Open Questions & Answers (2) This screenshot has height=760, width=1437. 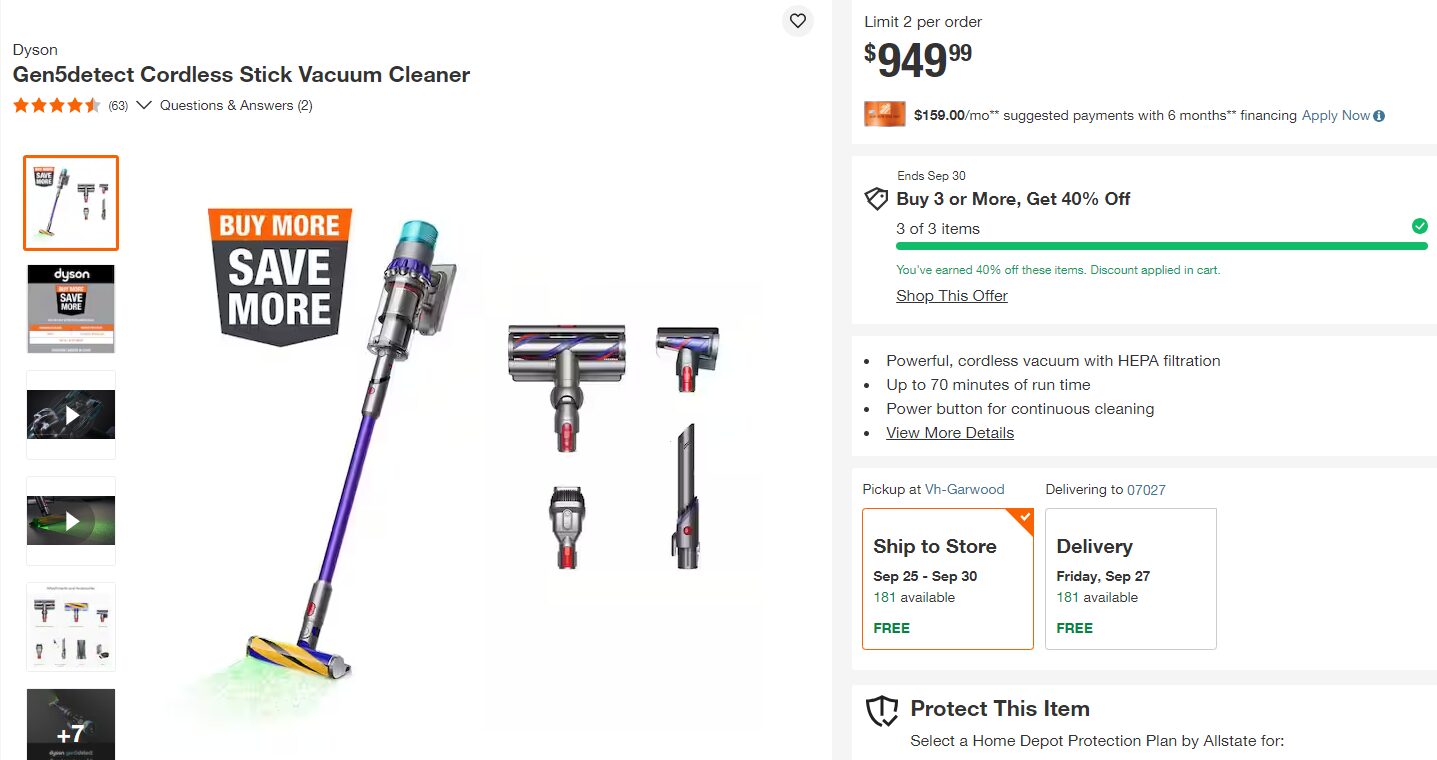click(x=236, y=105)
